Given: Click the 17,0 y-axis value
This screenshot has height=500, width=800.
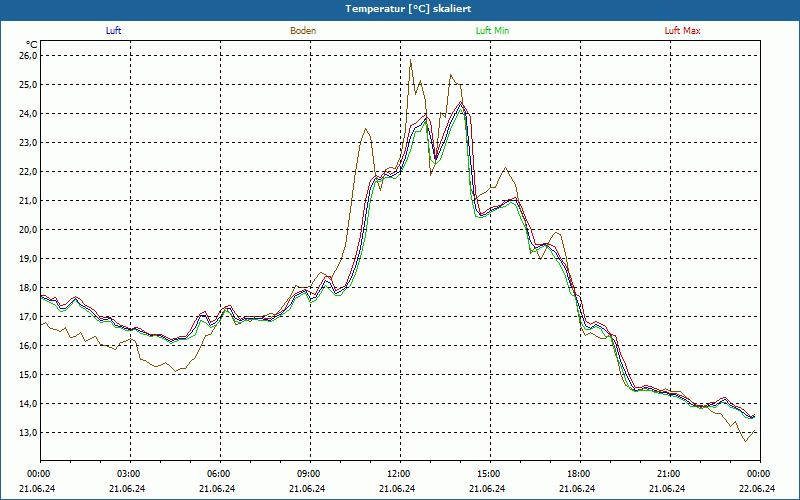Looking at the screenshot, I should (29, 316).
